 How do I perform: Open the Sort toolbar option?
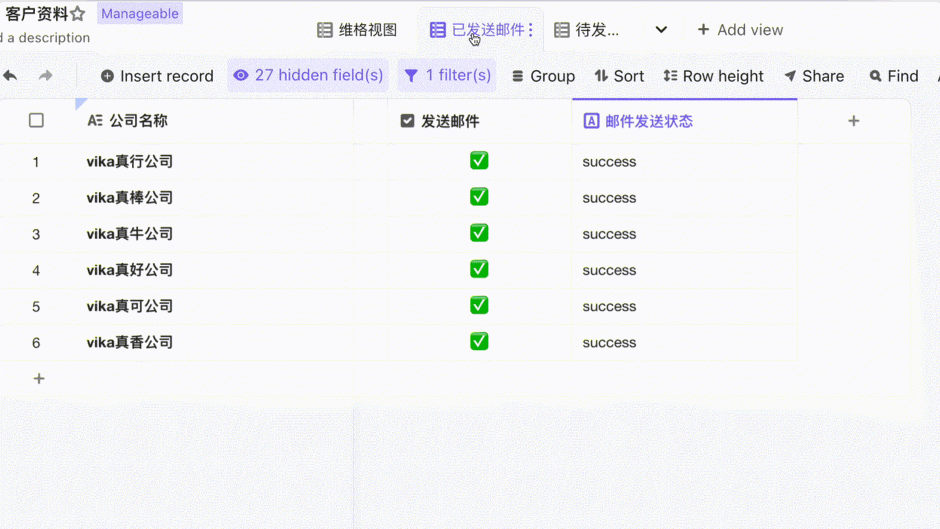[619, 76]
